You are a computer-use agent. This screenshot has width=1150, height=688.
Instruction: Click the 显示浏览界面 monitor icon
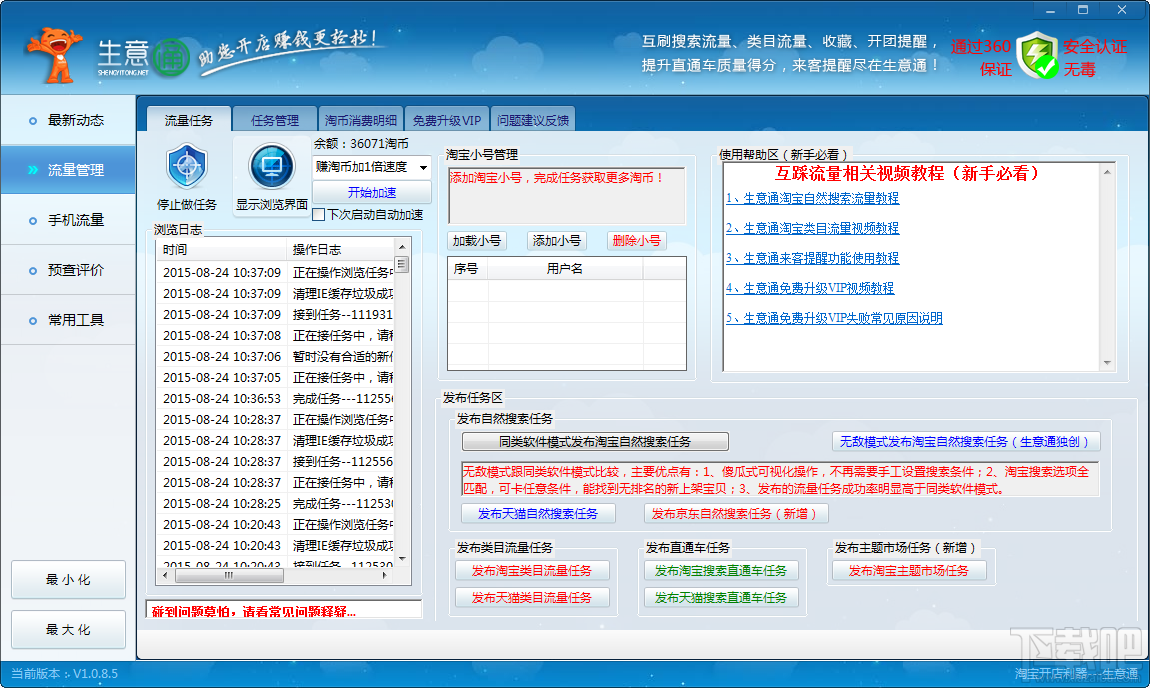click(271, 166)
